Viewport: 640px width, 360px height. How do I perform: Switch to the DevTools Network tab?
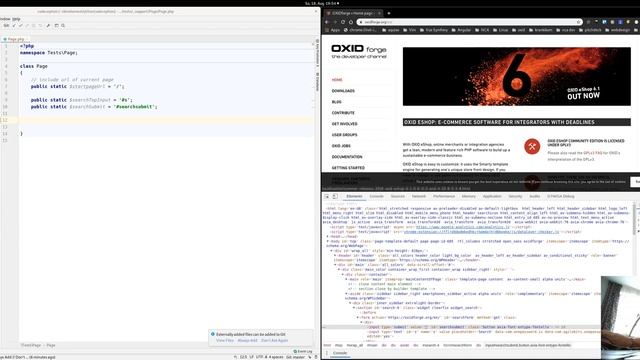tap(418, 196)
